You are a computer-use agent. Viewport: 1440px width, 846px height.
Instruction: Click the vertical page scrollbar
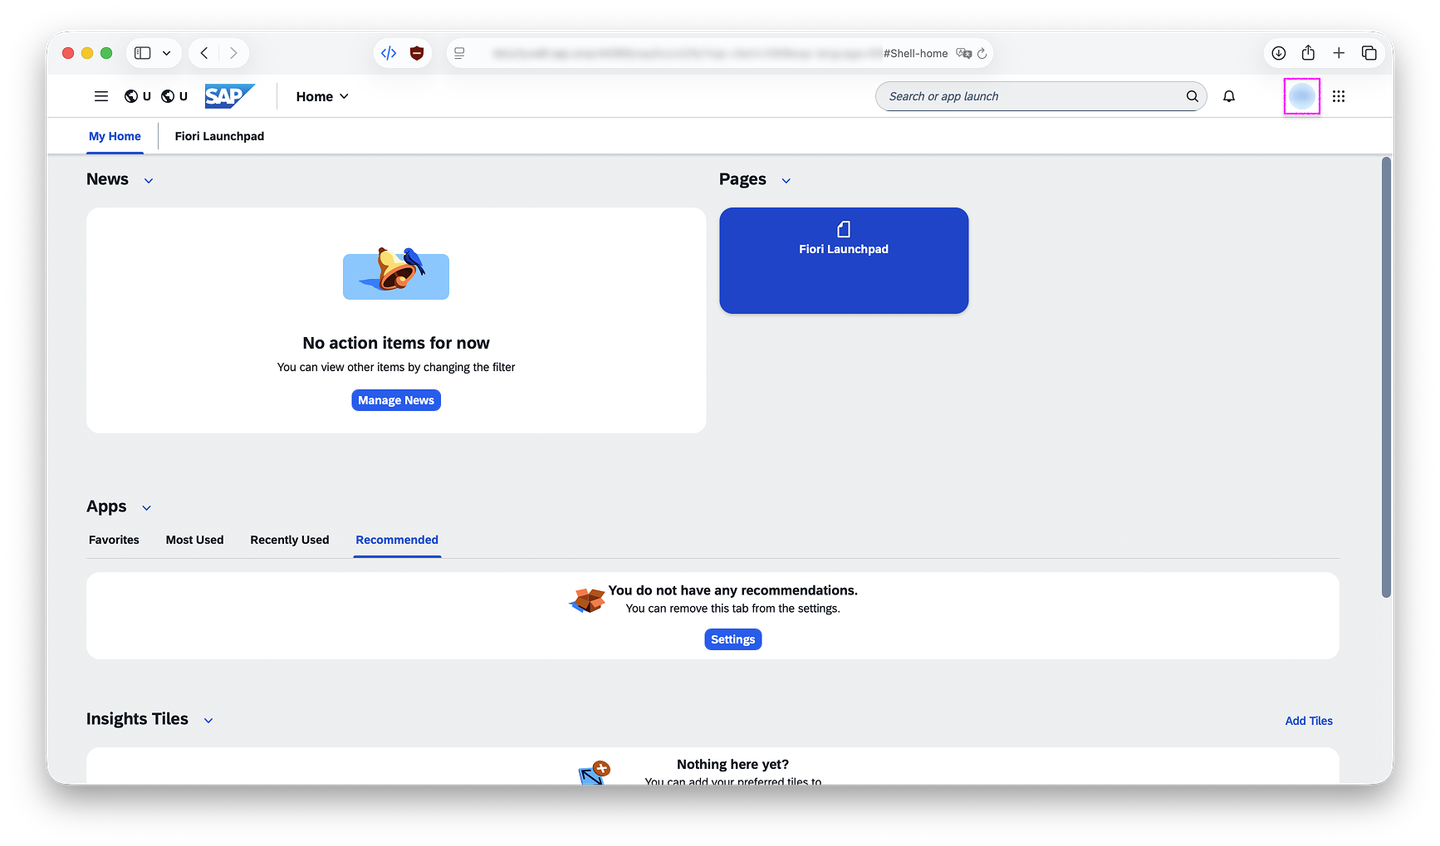1386,377
